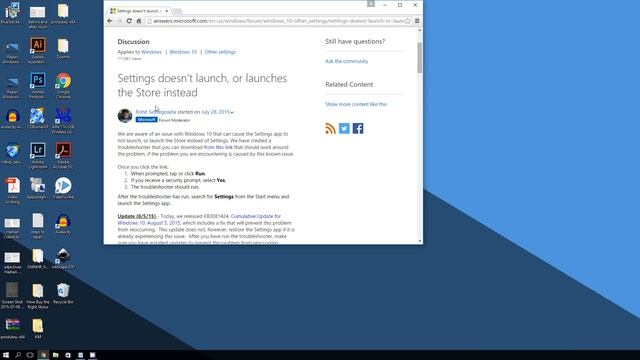The image size is (640, 360).
Task: Select the Zoomit folder on desktop
Action: coord(63,48)
